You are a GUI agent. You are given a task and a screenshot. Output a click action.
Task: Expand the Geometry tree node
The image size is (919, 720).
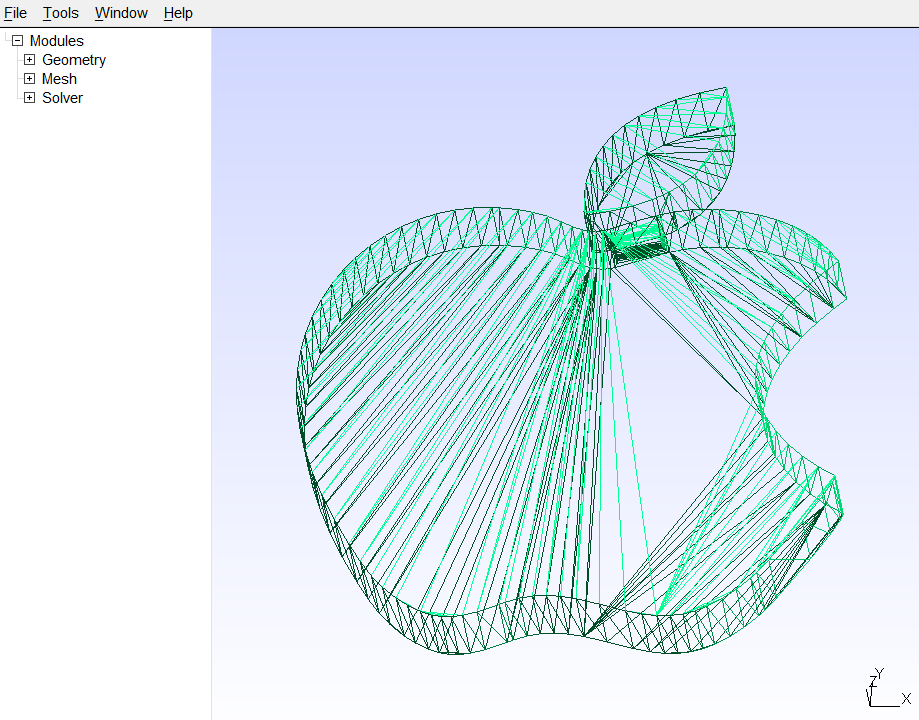tap(29, 60)
